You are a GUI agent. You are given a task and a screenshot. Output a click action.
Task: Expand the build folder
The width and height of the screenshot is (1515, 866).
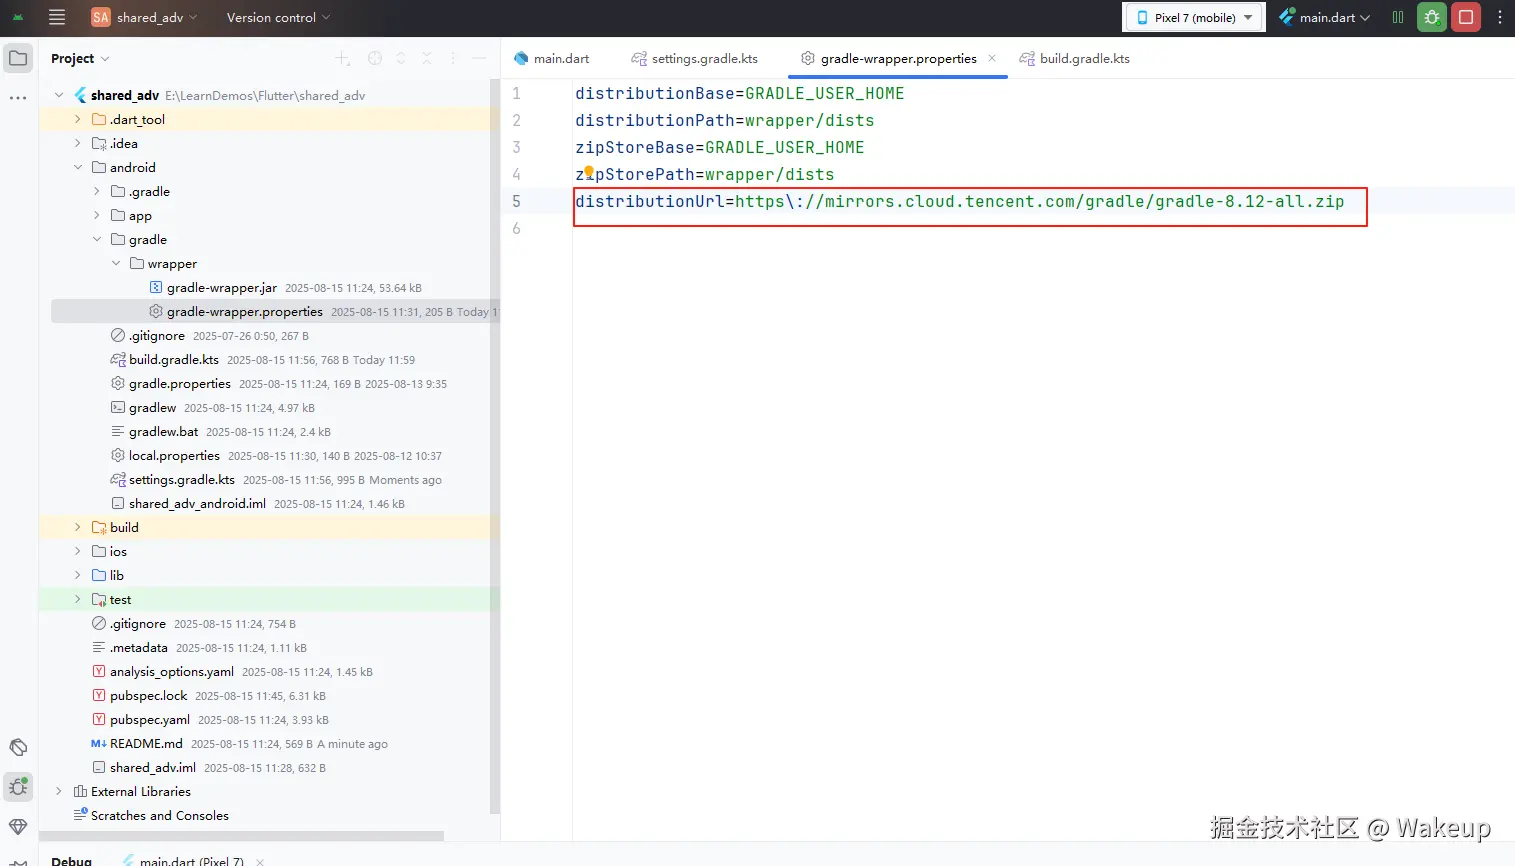(78, 527)
